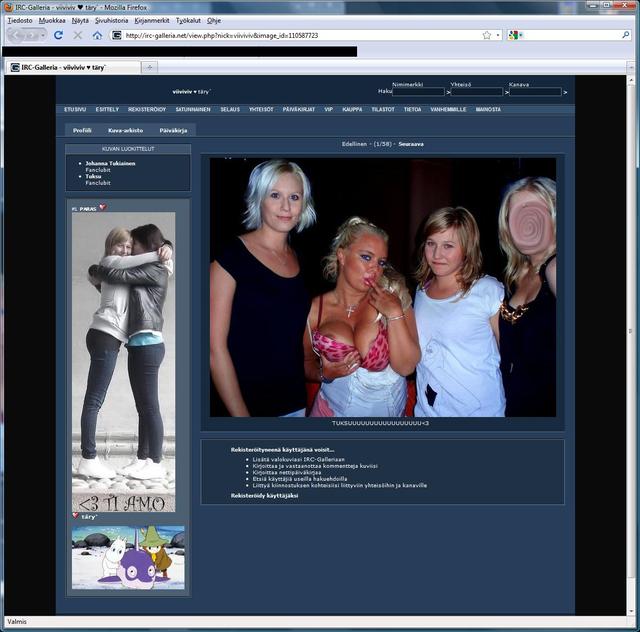Viewport: 640px width, 632px height.
Task: Click the viiviviv ♥ täry header title
Action: click(x=191, y=92)
